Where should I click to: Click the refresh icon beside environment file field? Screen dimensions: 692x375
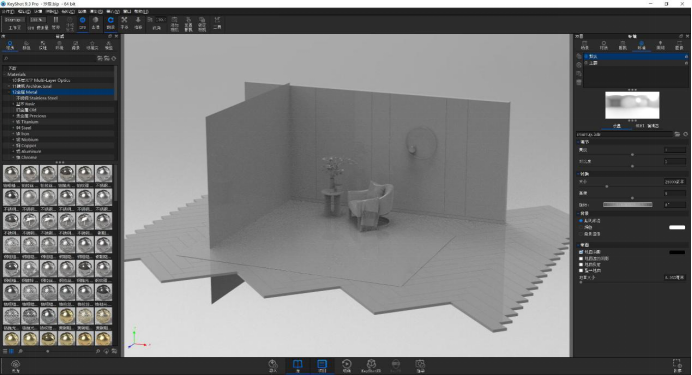(x=685, y=134)
